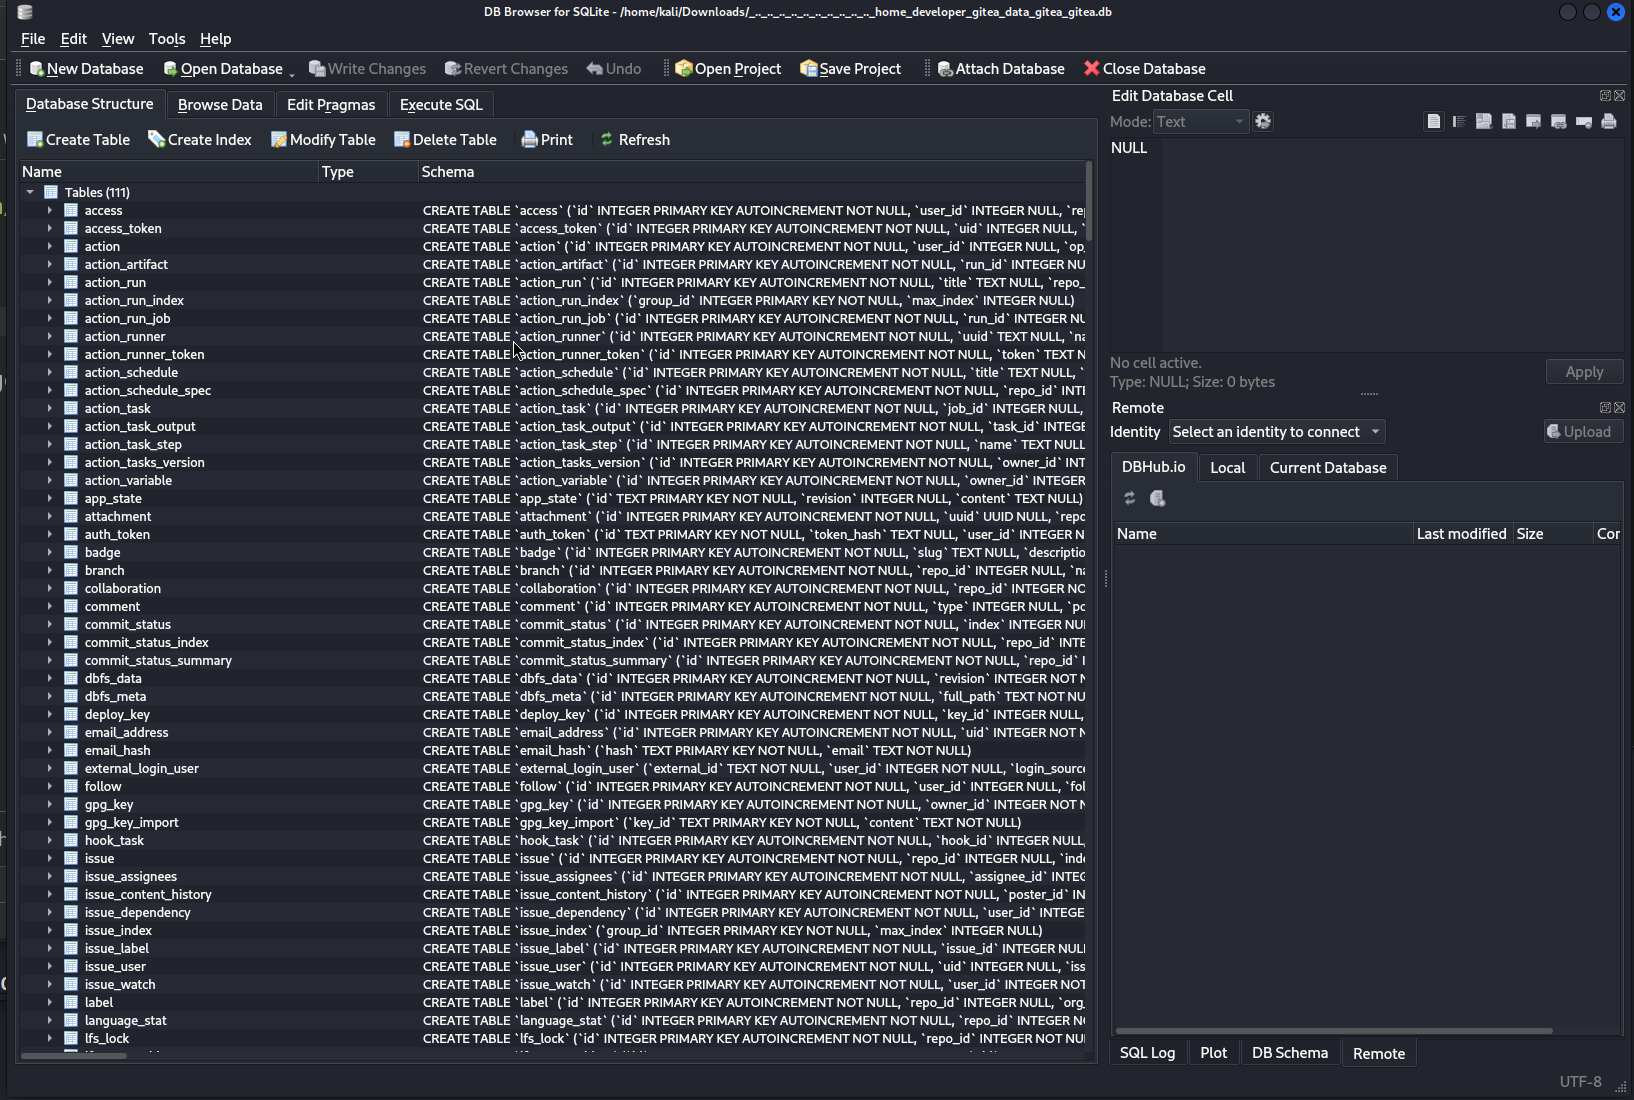Click the Close Database red X icon

click(1092, 69)
